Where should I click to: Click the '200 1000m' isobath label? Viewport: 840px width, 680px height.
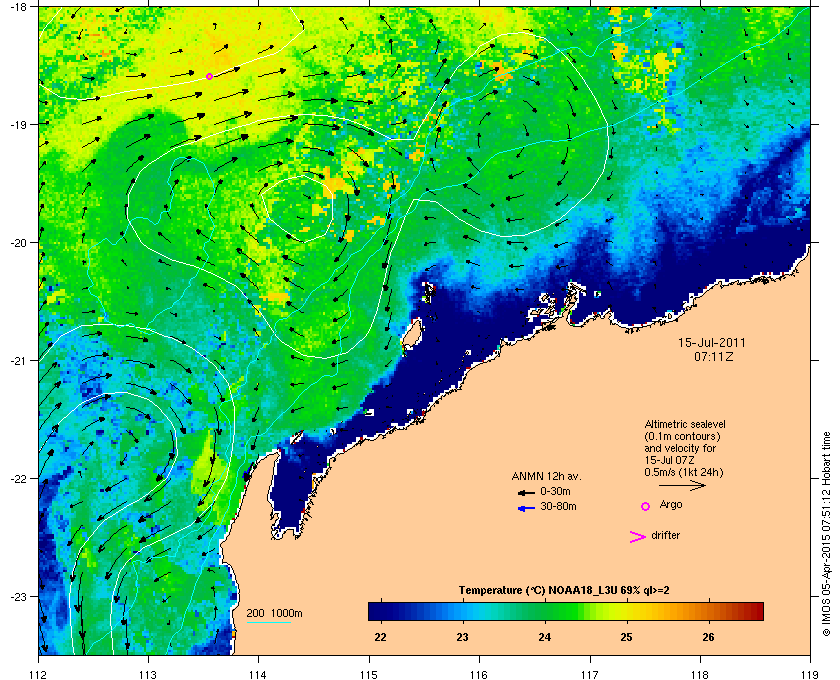pos(274,613)
